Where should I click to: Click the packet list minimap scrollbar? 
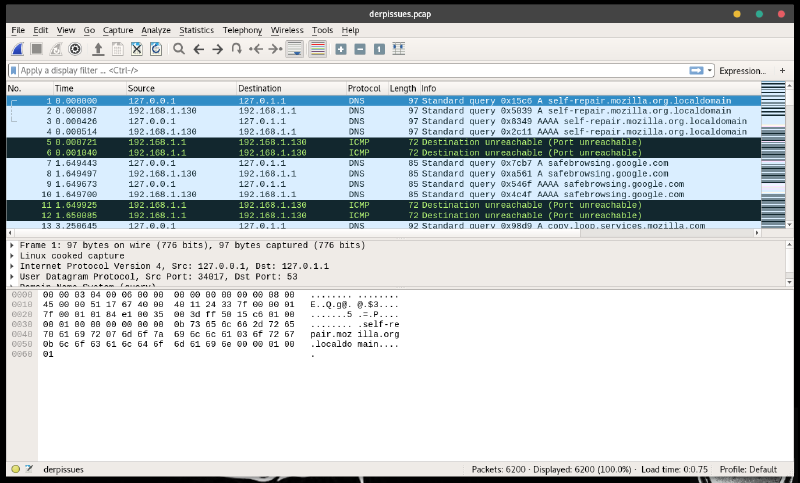click(x=773, y=160)
